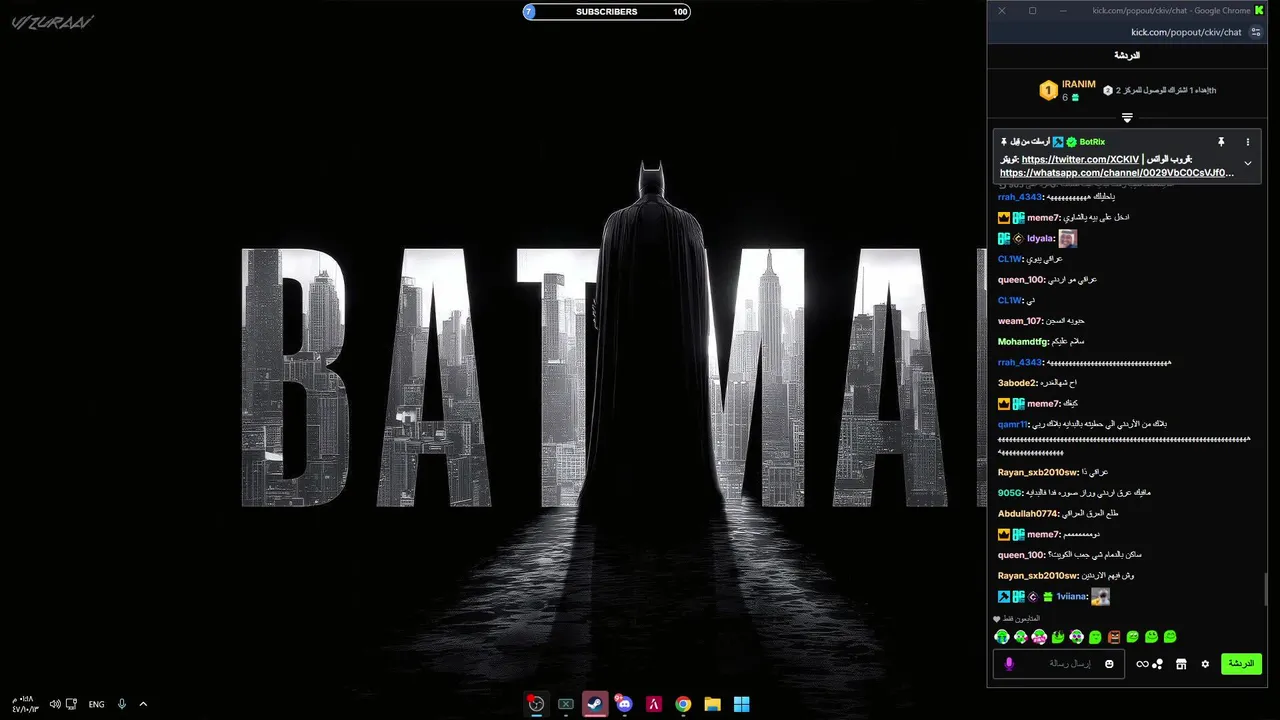
Task: Click the three-dots points icon
Action: click(x=1158, y=664)
